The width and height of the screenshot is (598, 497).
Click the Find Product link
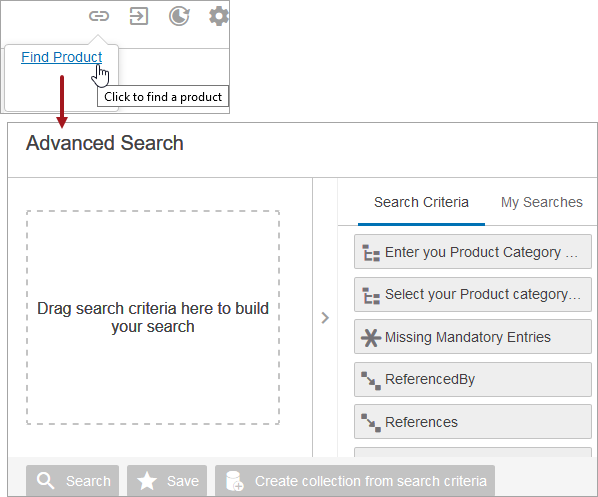pos(61,57)
